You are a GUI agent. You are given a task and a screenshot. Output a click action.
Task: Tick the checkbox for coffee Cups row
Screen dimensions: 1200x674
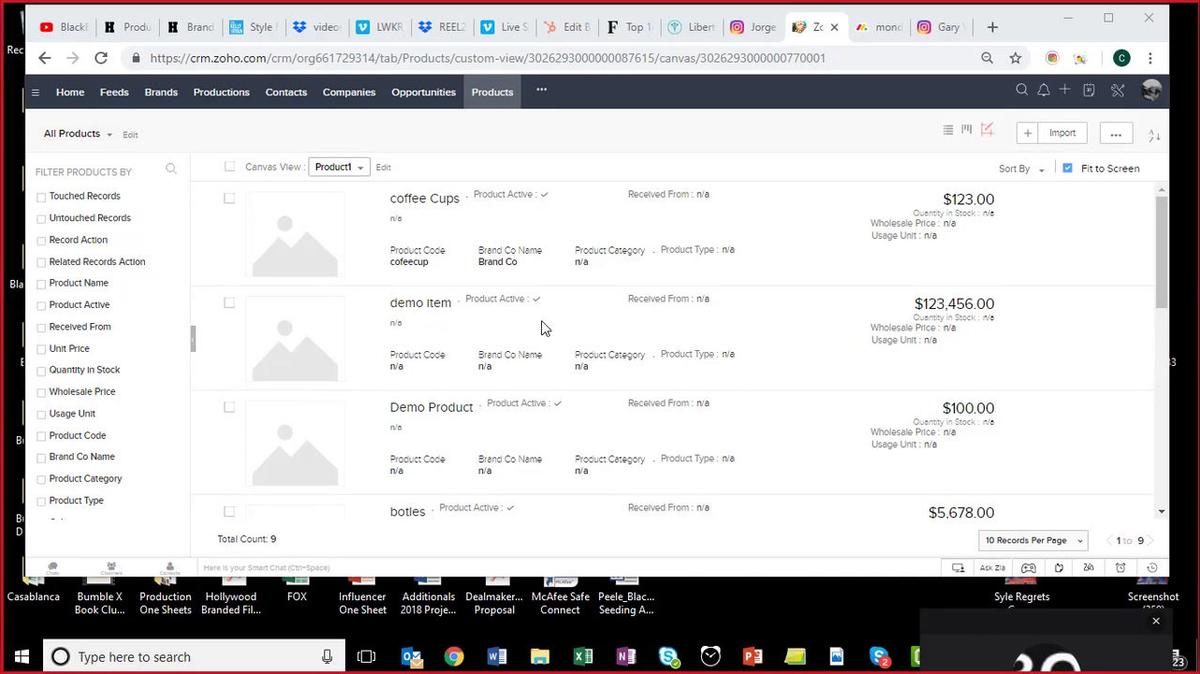coord(229,198)
